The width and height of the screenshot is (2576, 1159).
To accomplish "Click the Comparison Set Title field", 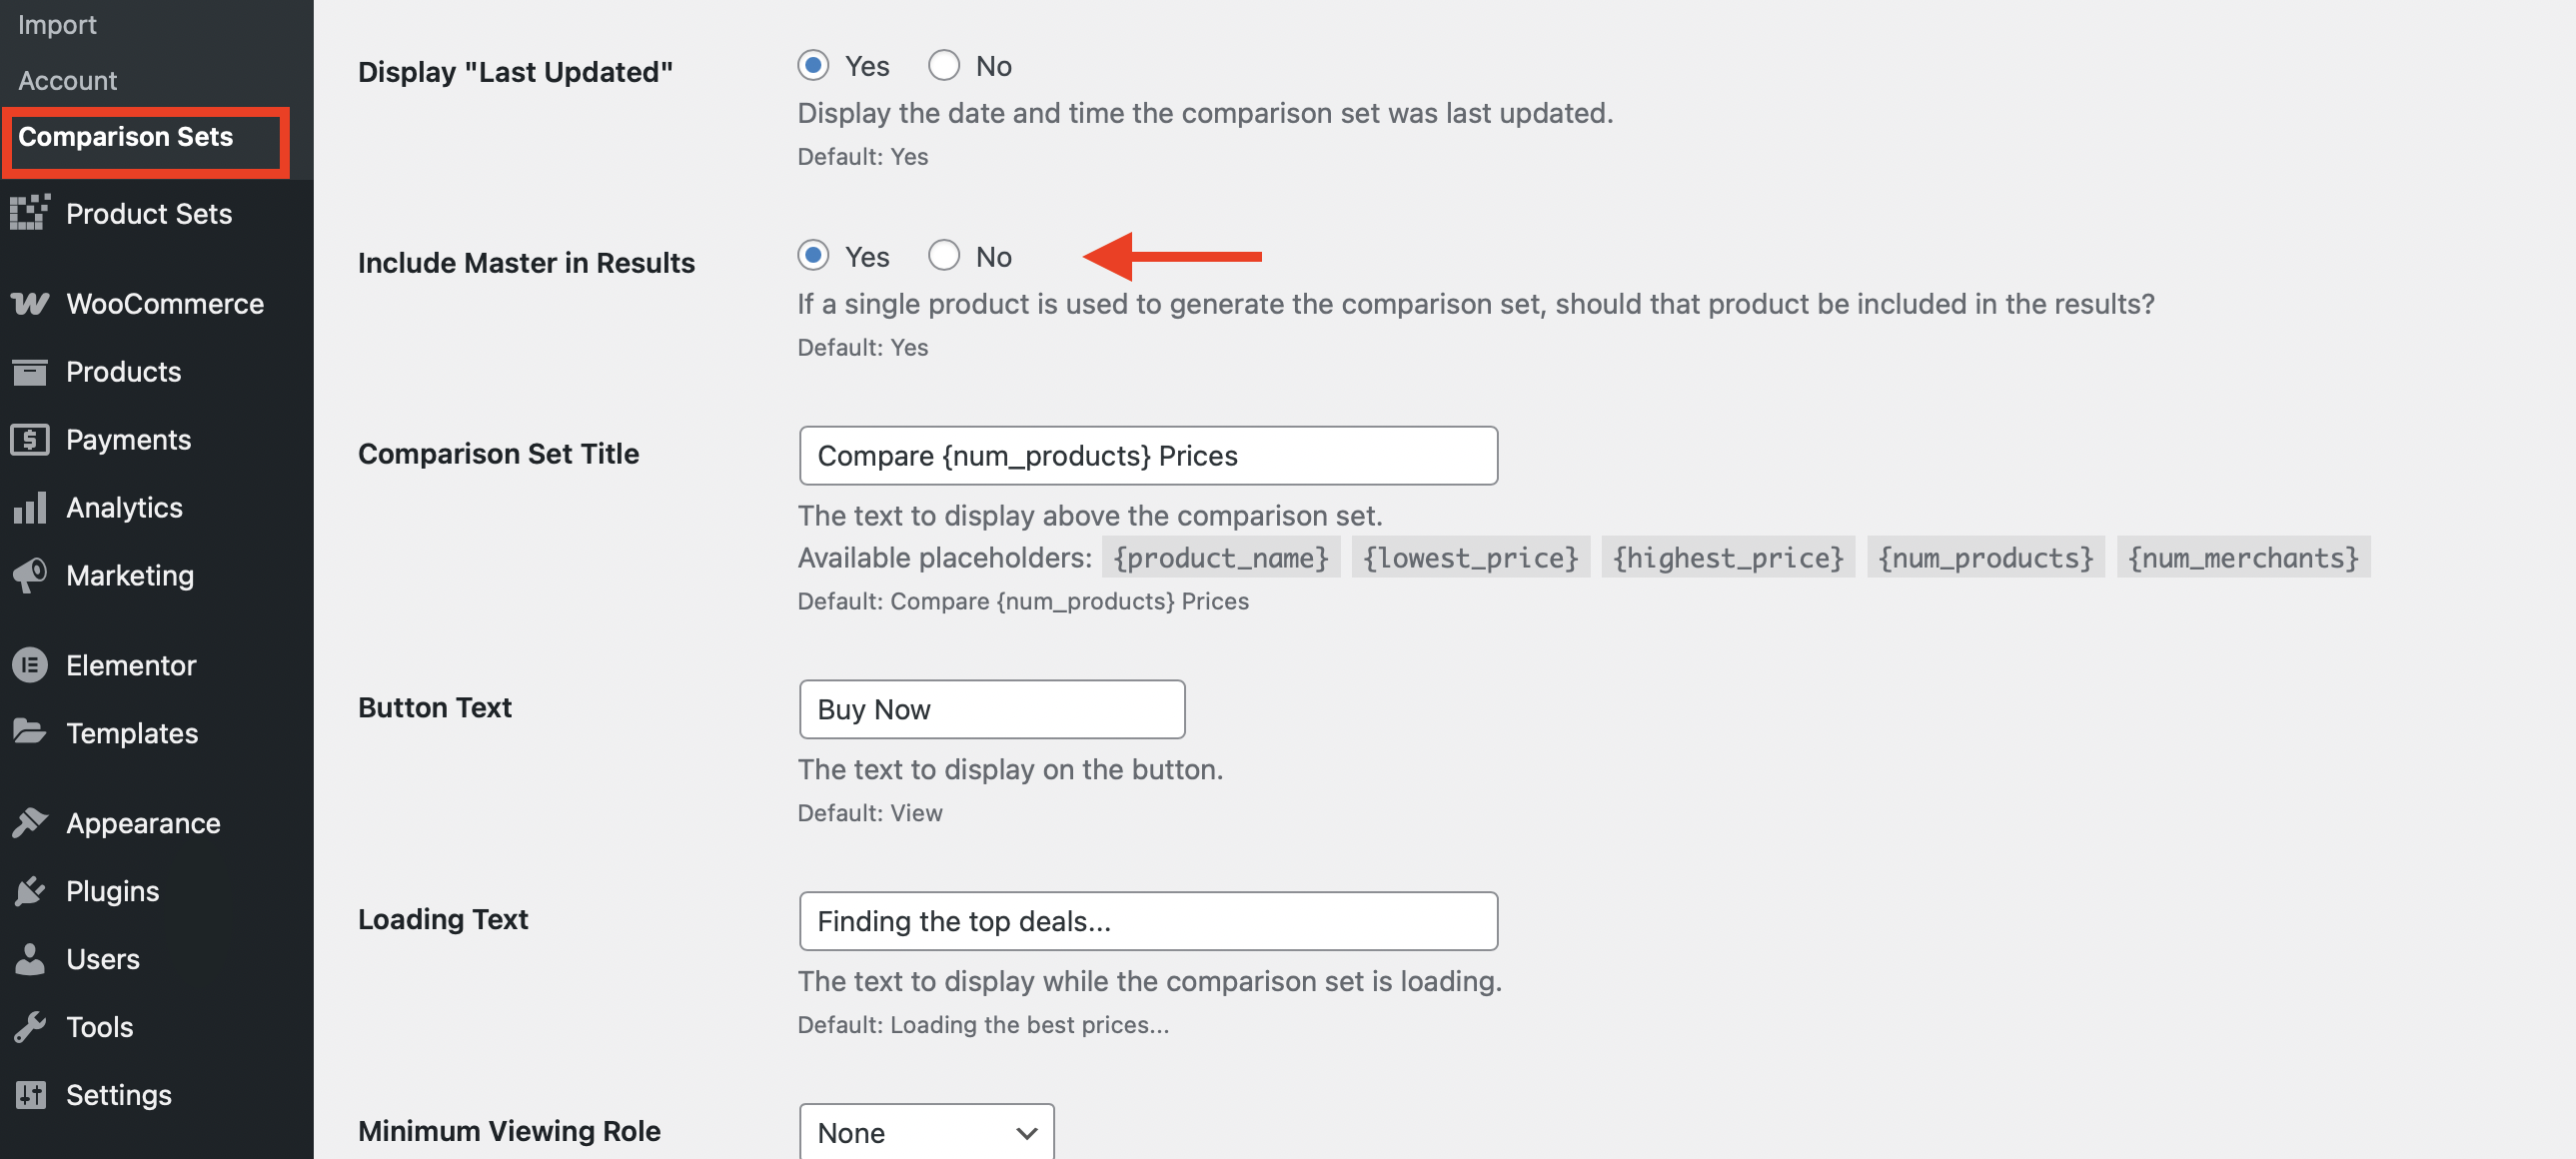I will pyautogui.click(x=1148, y=455).
